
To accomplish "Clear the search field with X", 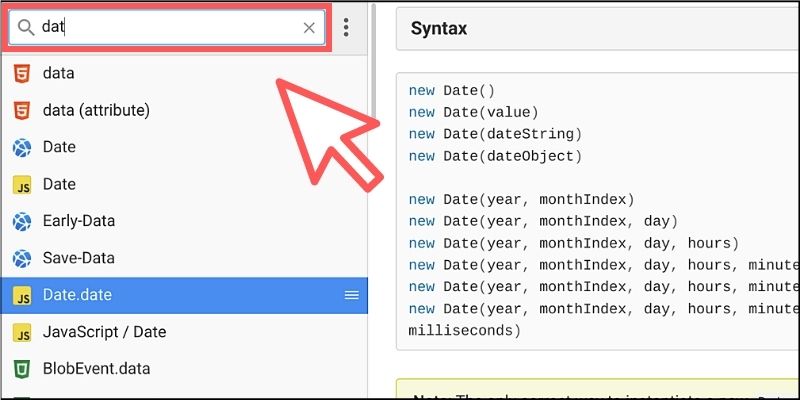I will pos(309,28).
